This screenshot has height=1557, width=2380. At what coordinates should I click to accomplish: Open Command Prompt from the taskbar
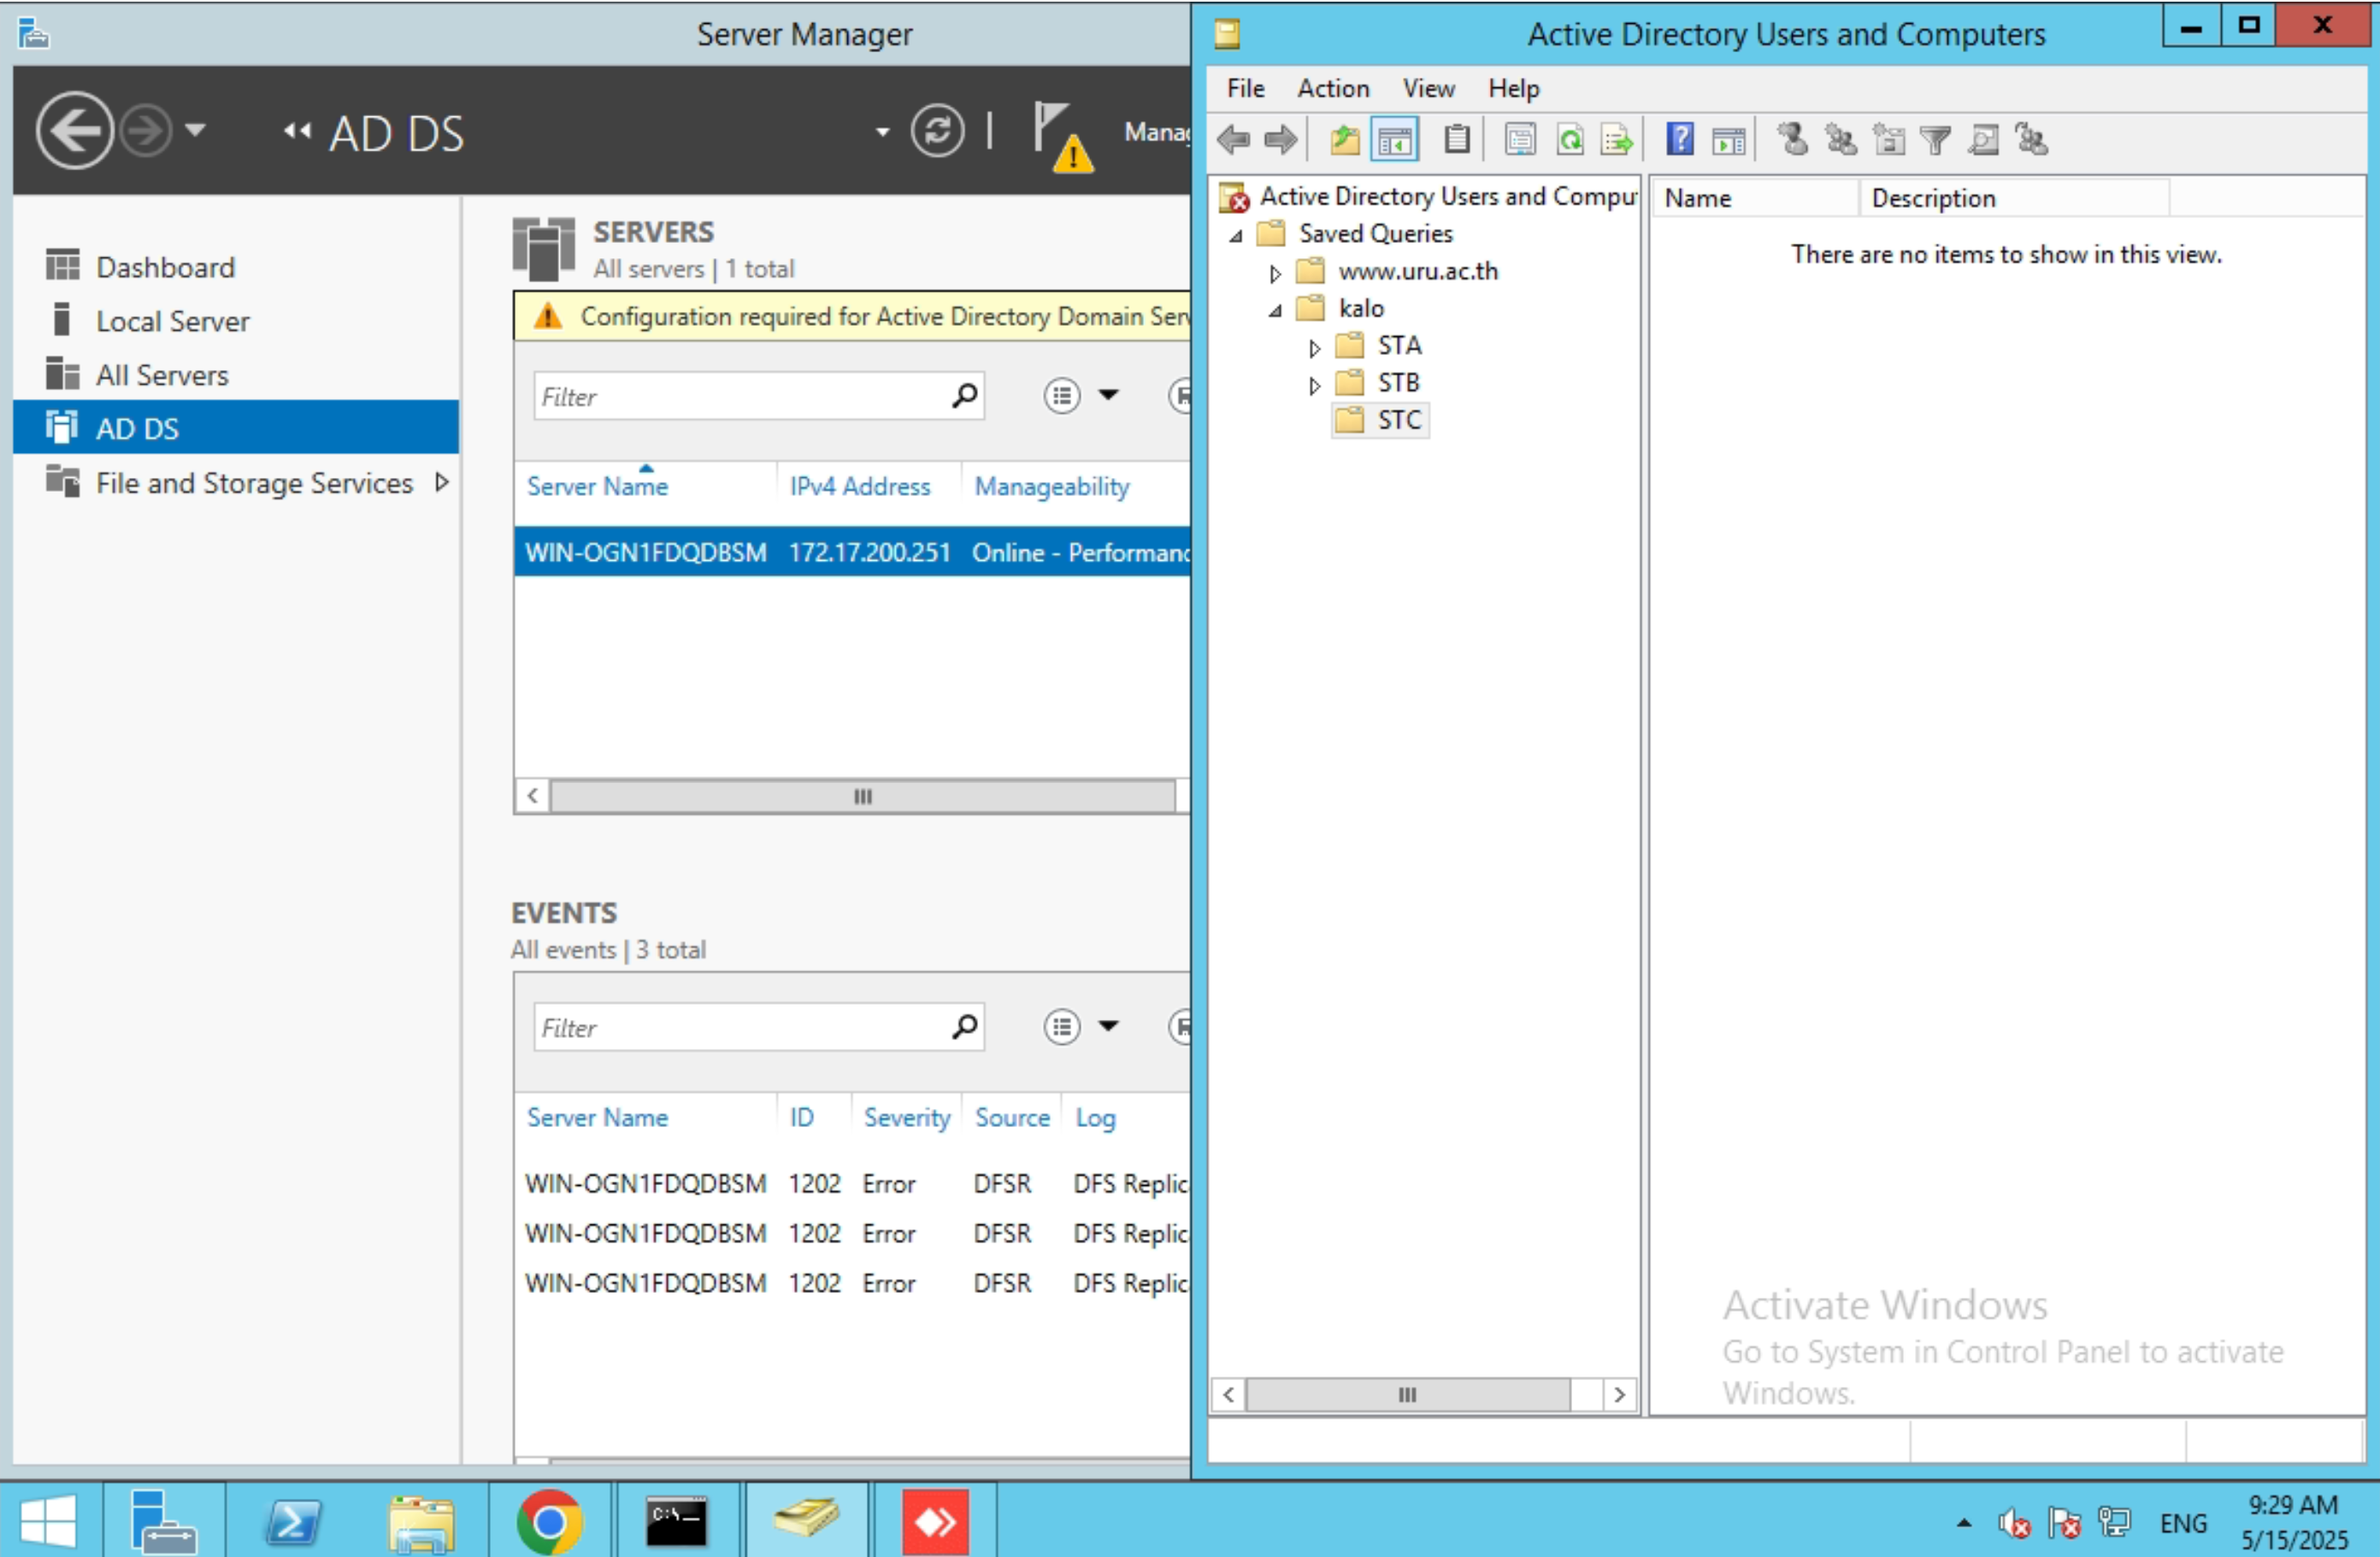(676, 1521)
